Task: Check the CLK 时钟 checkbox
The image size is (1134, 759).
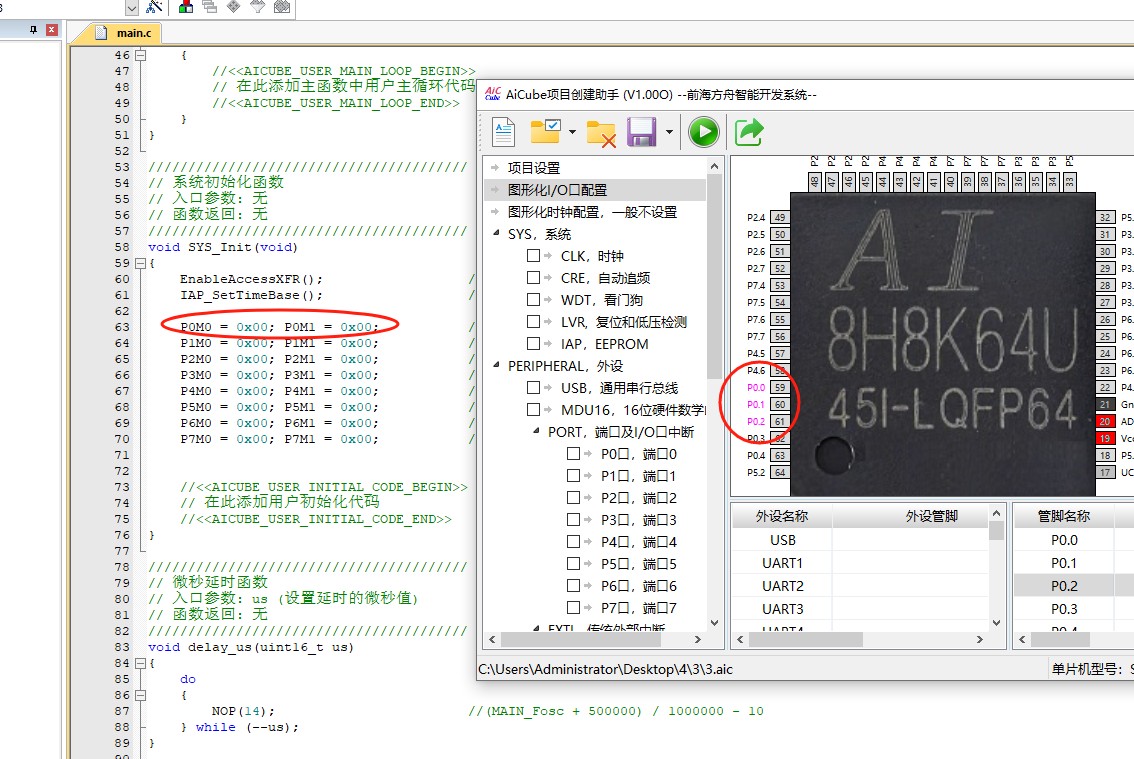Action: point(534,255)
